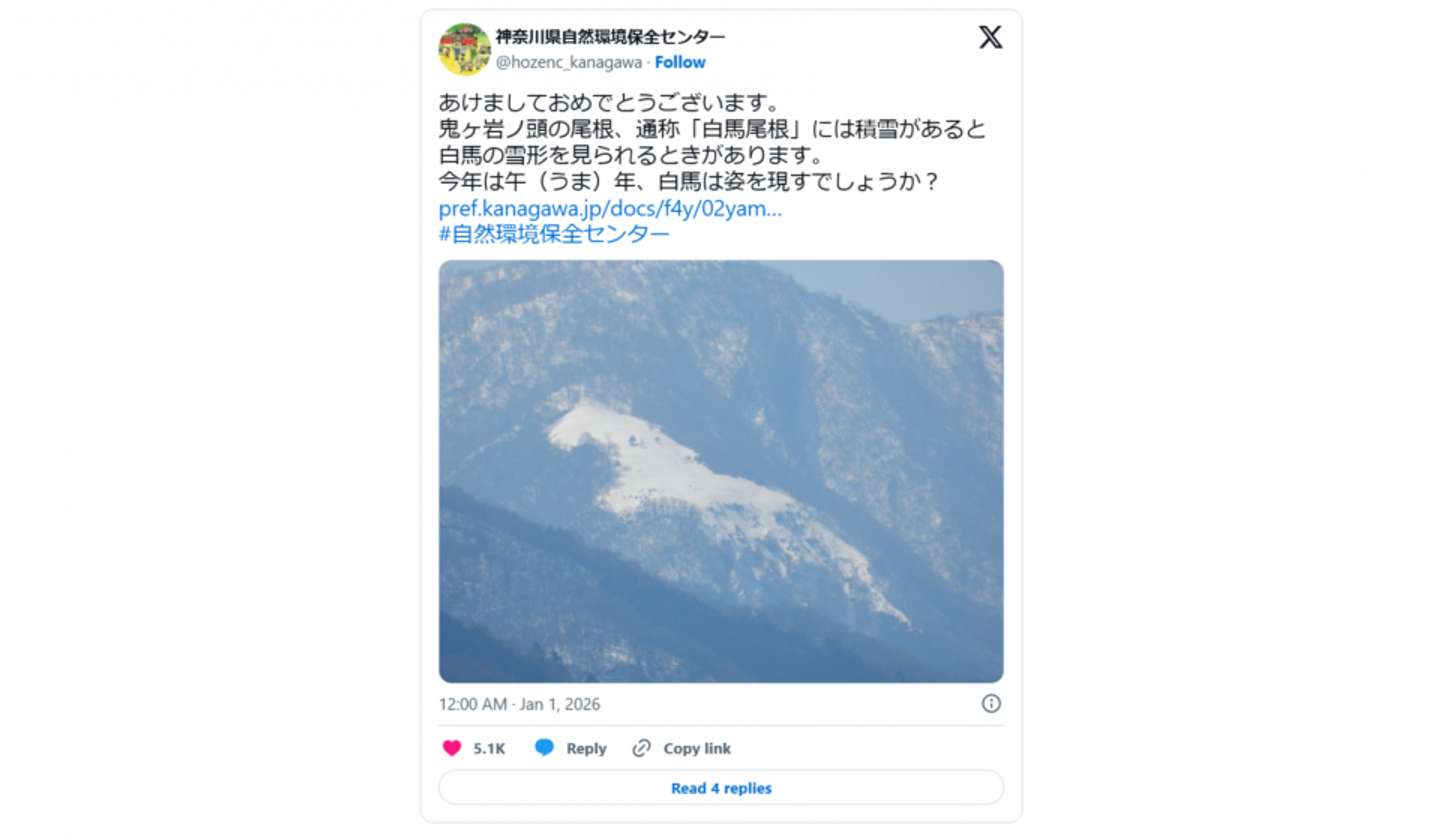Click the X logo icon

pyautogui.click(x=990, y=38)
